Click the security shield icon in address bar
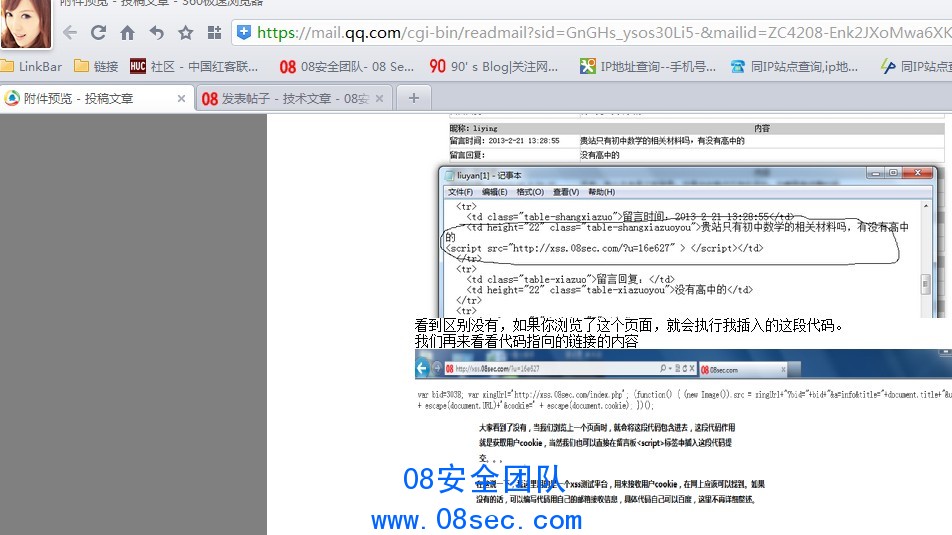 click(x=243, y=32)
